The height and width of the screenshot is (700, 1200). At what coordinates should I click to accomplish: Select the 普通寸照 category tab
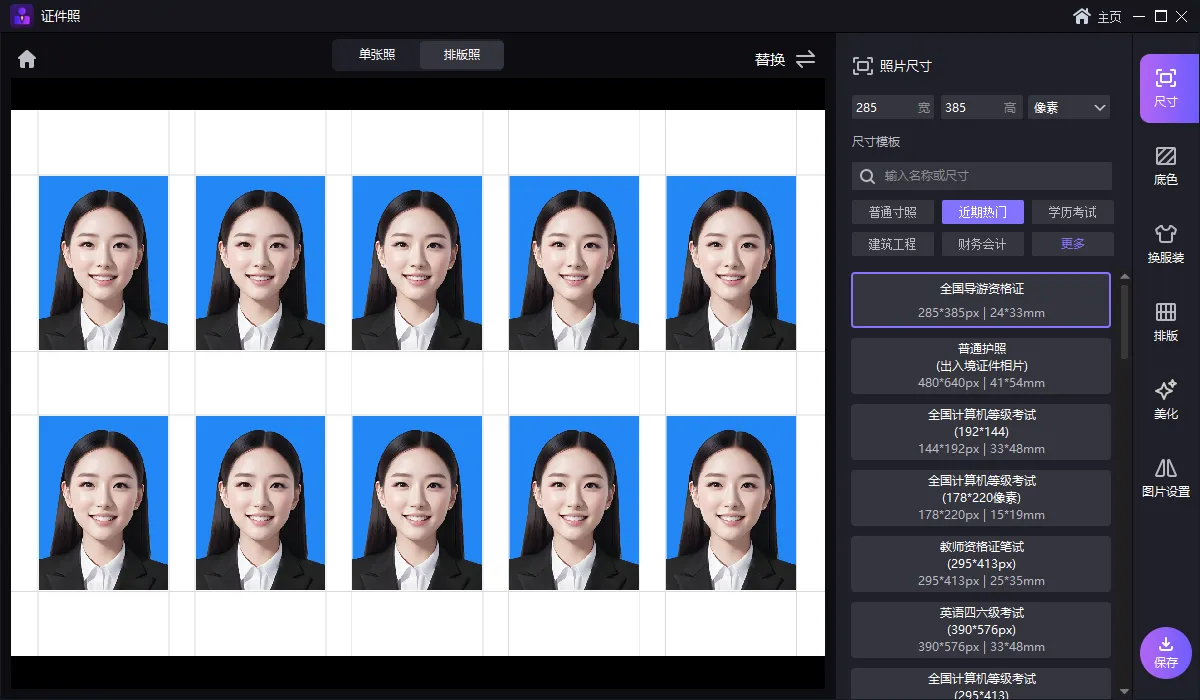pyautogui.click(x=892, y=212)
